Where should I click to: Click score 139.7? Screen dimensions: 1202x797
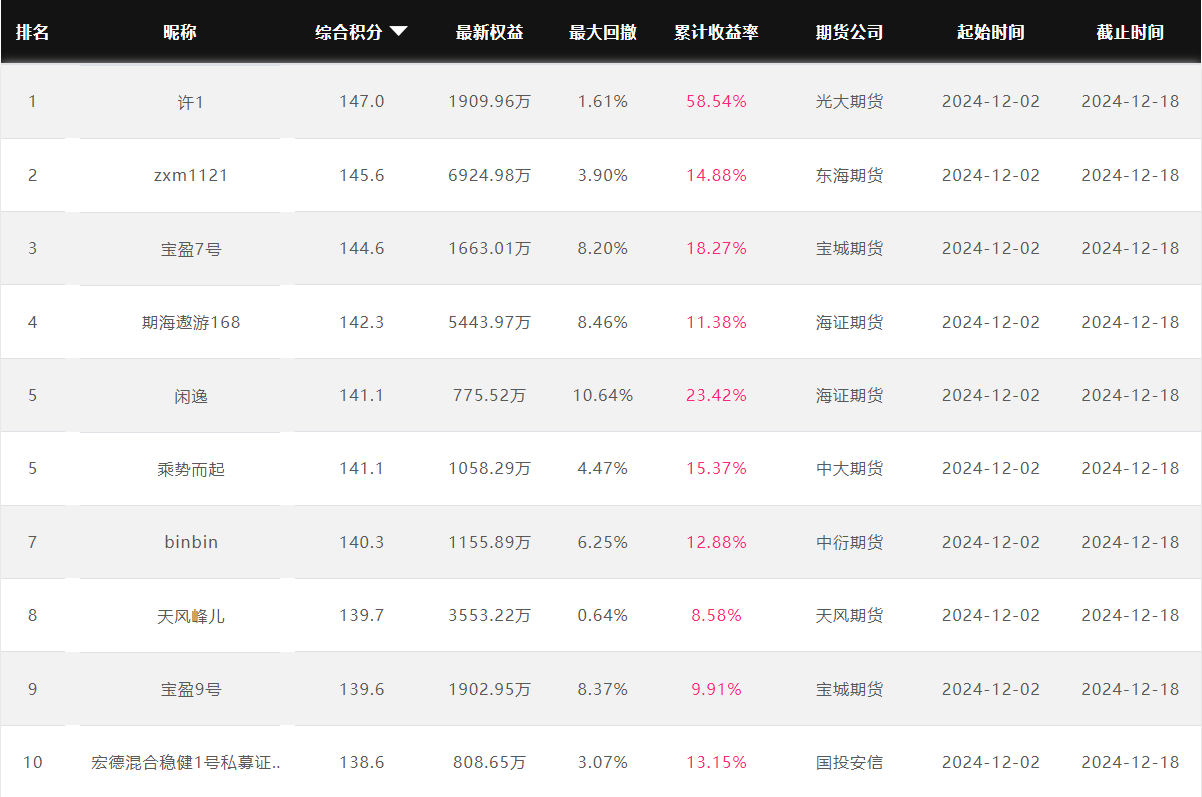(x=361, y=615)
